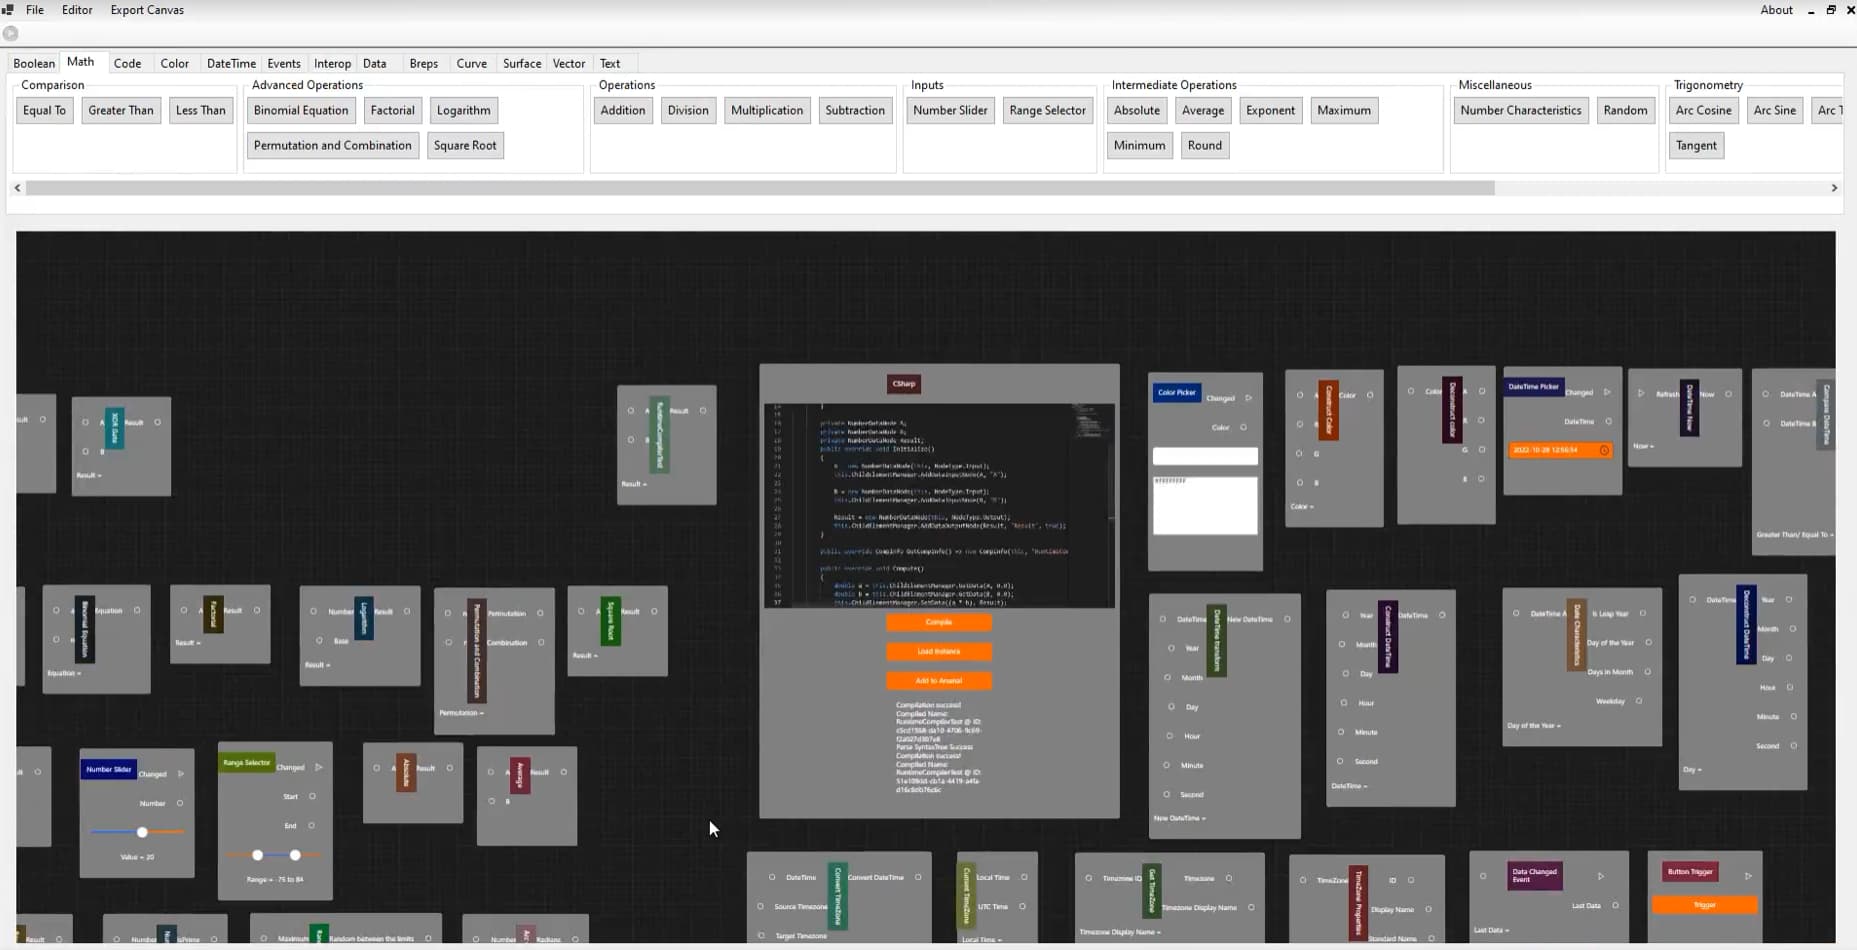Click the DateTime Now Refresh input triangle
The image size is (1857, 950).
click(1641, 394)
